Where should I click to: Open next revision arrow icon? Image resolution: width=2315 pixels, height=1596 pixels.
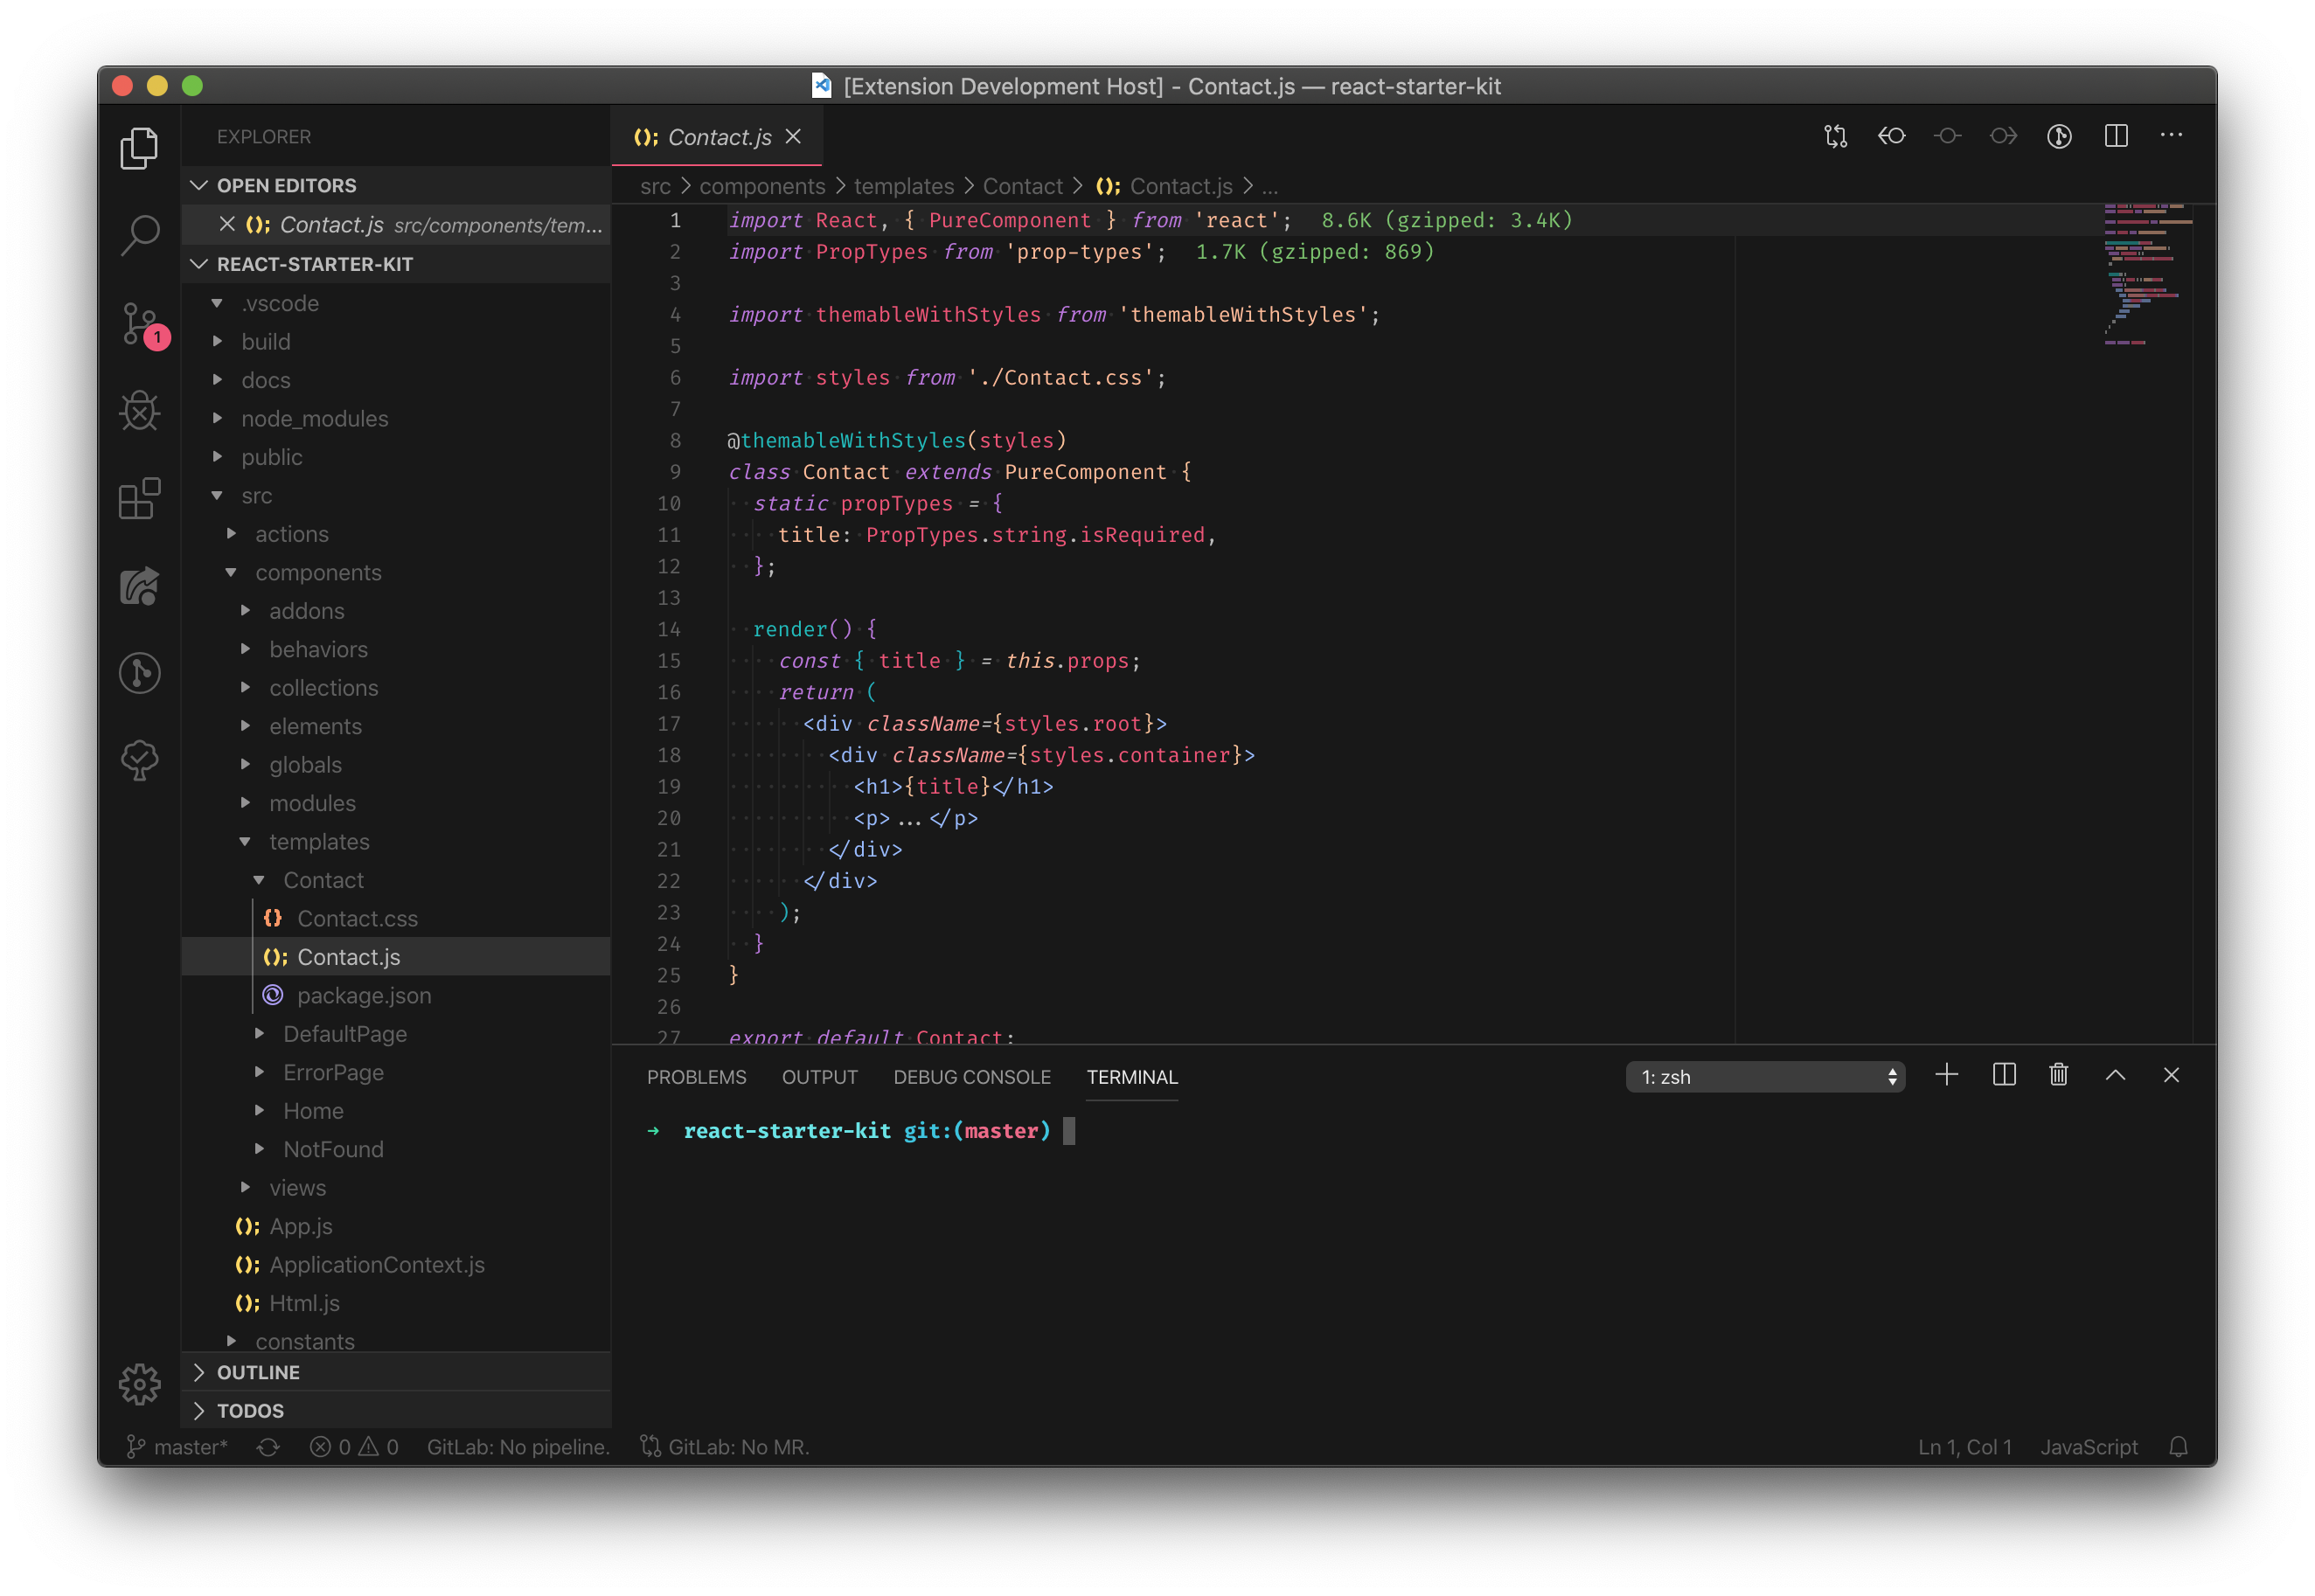2003,136
